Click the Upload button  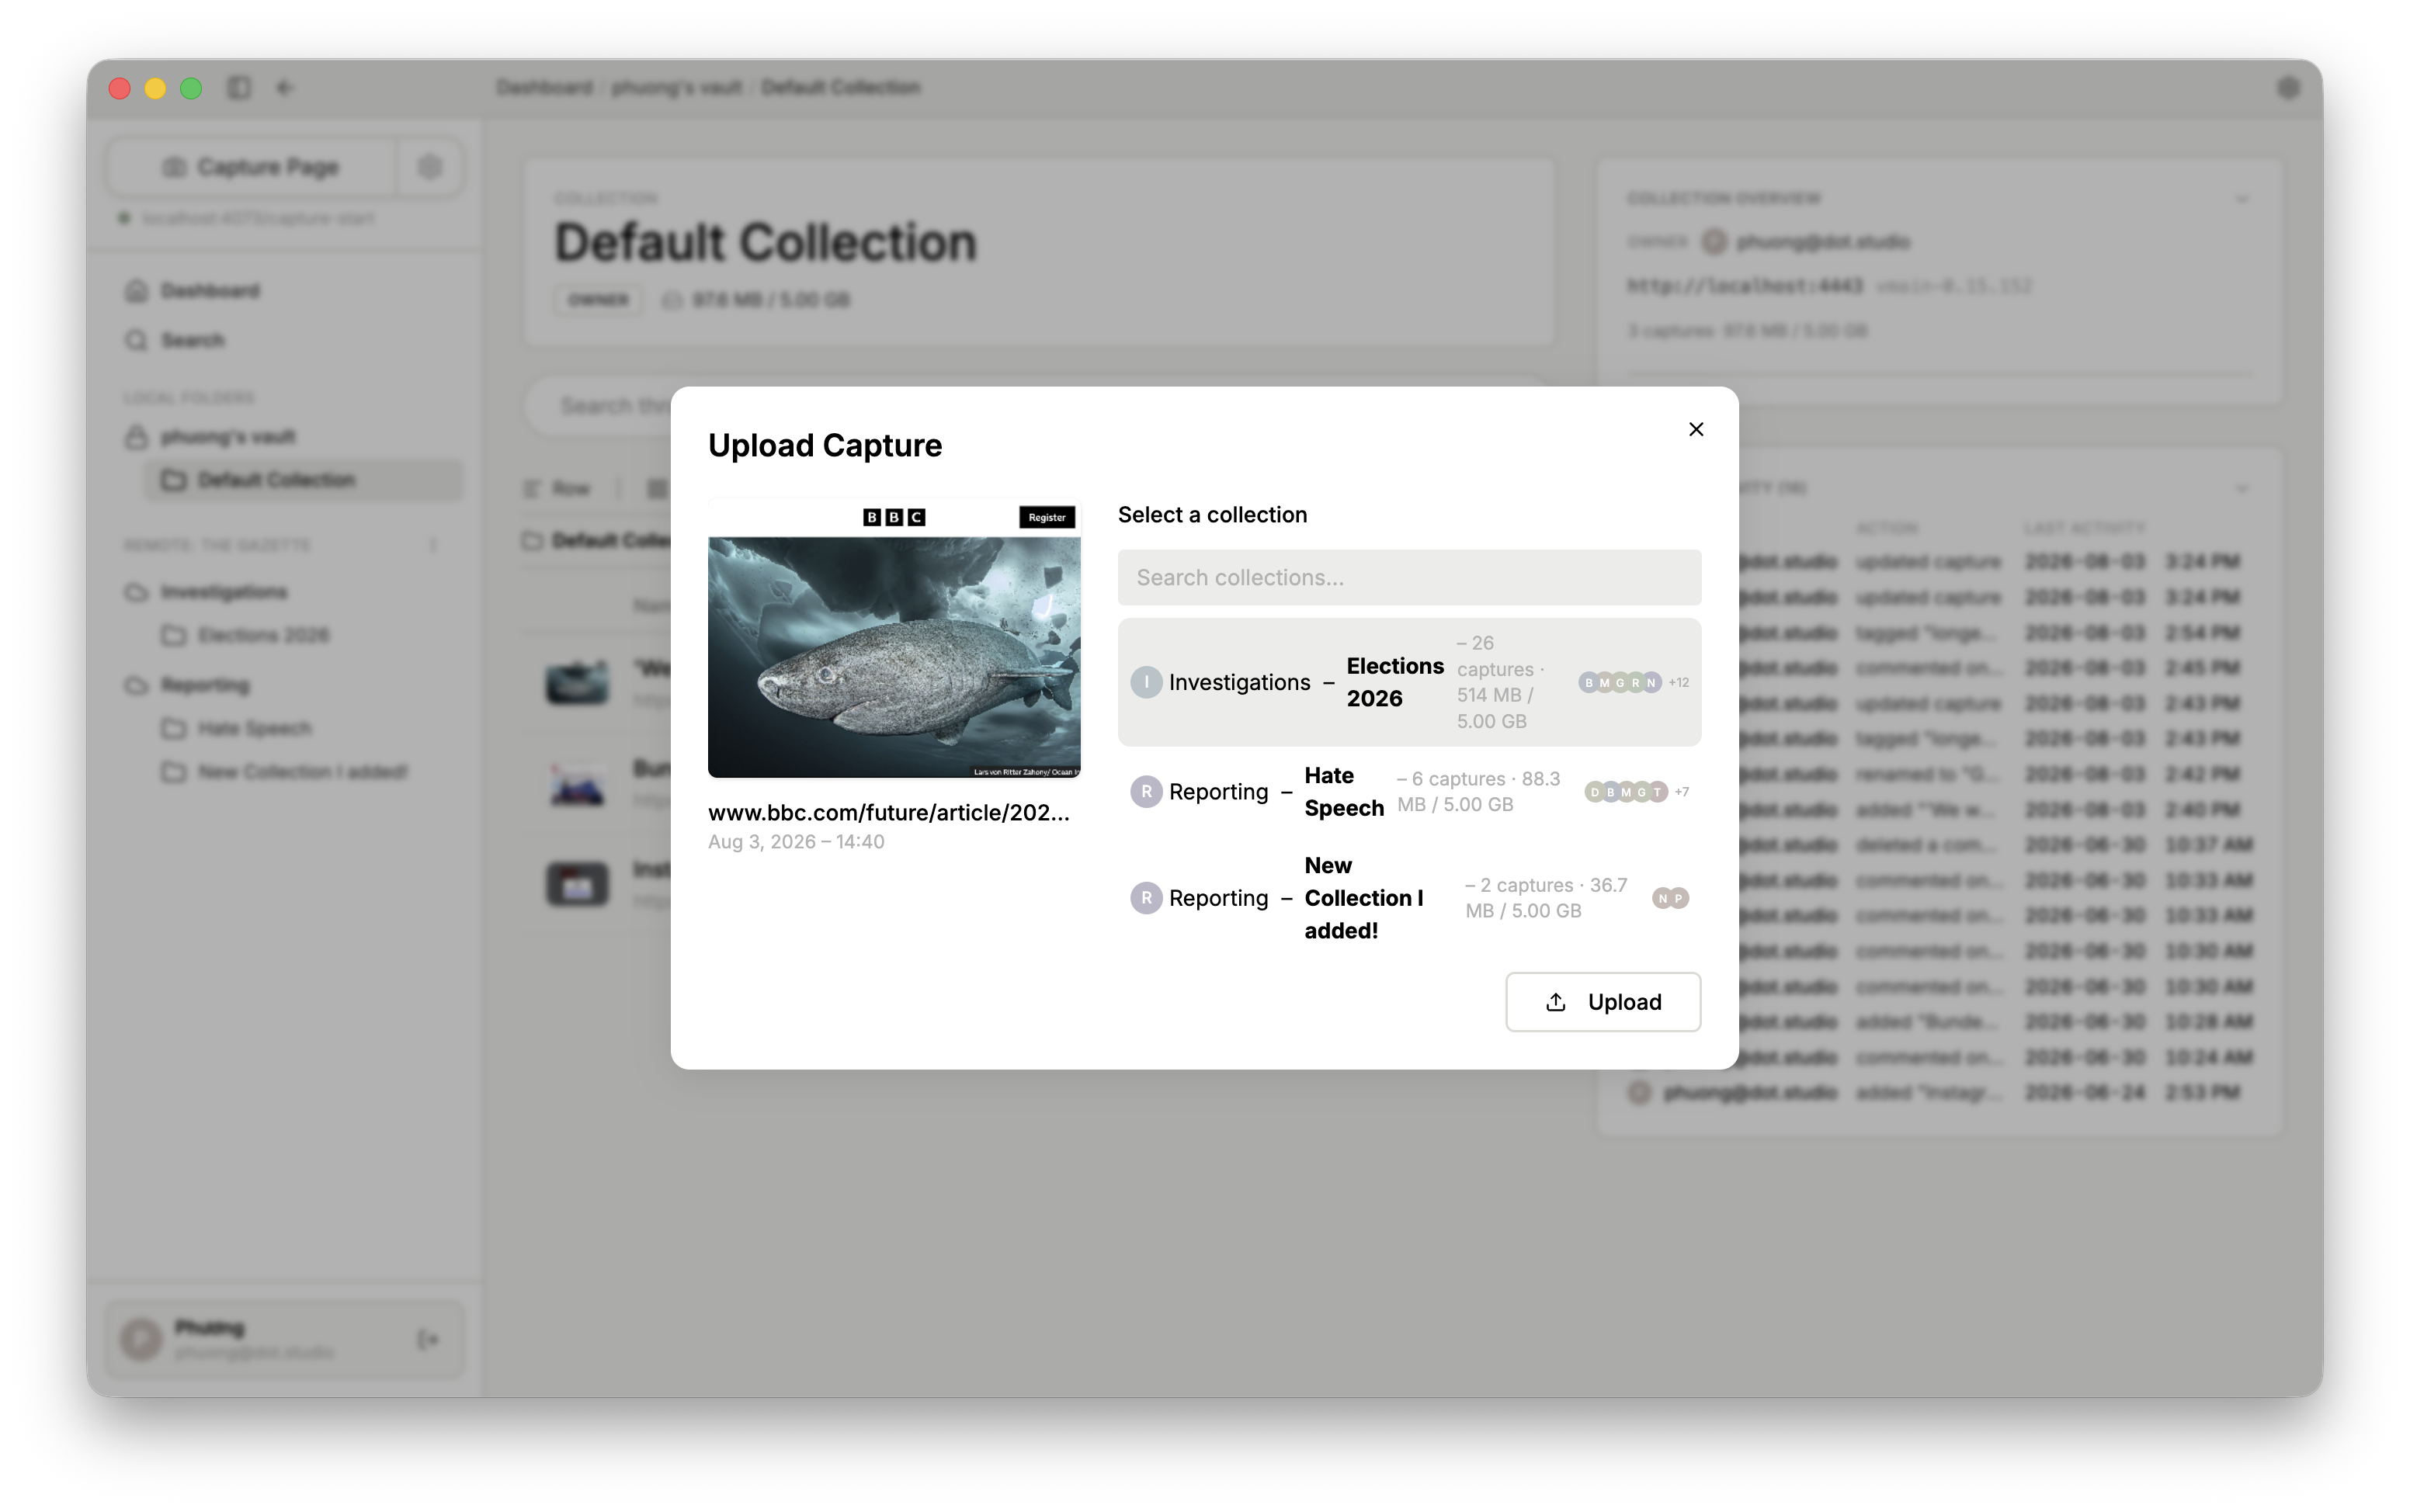pos(1602,1002)
